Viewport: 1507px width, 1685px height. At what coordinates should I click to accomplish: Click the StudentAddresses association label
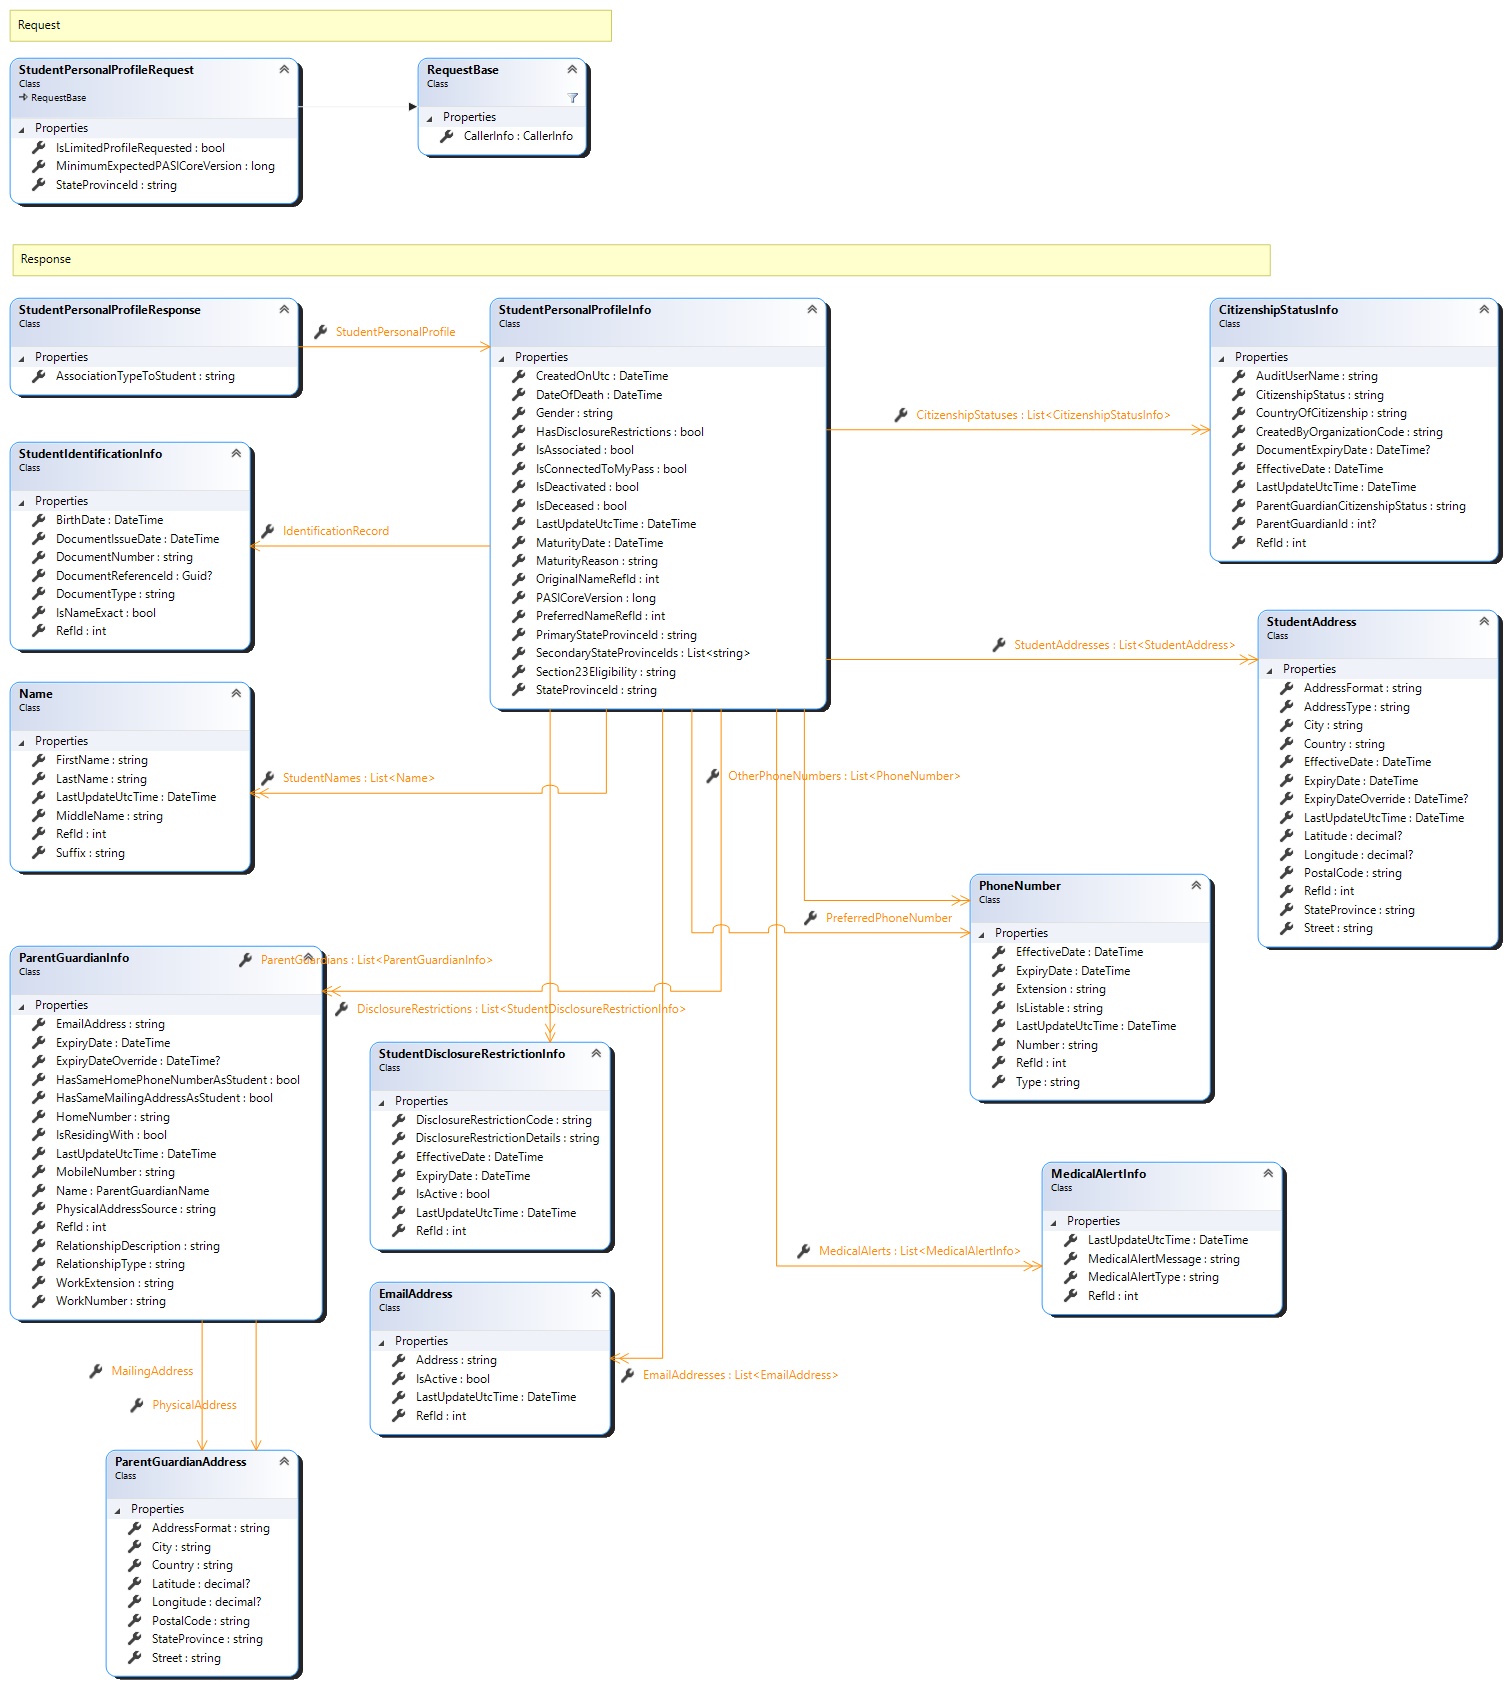point(1124,645)
